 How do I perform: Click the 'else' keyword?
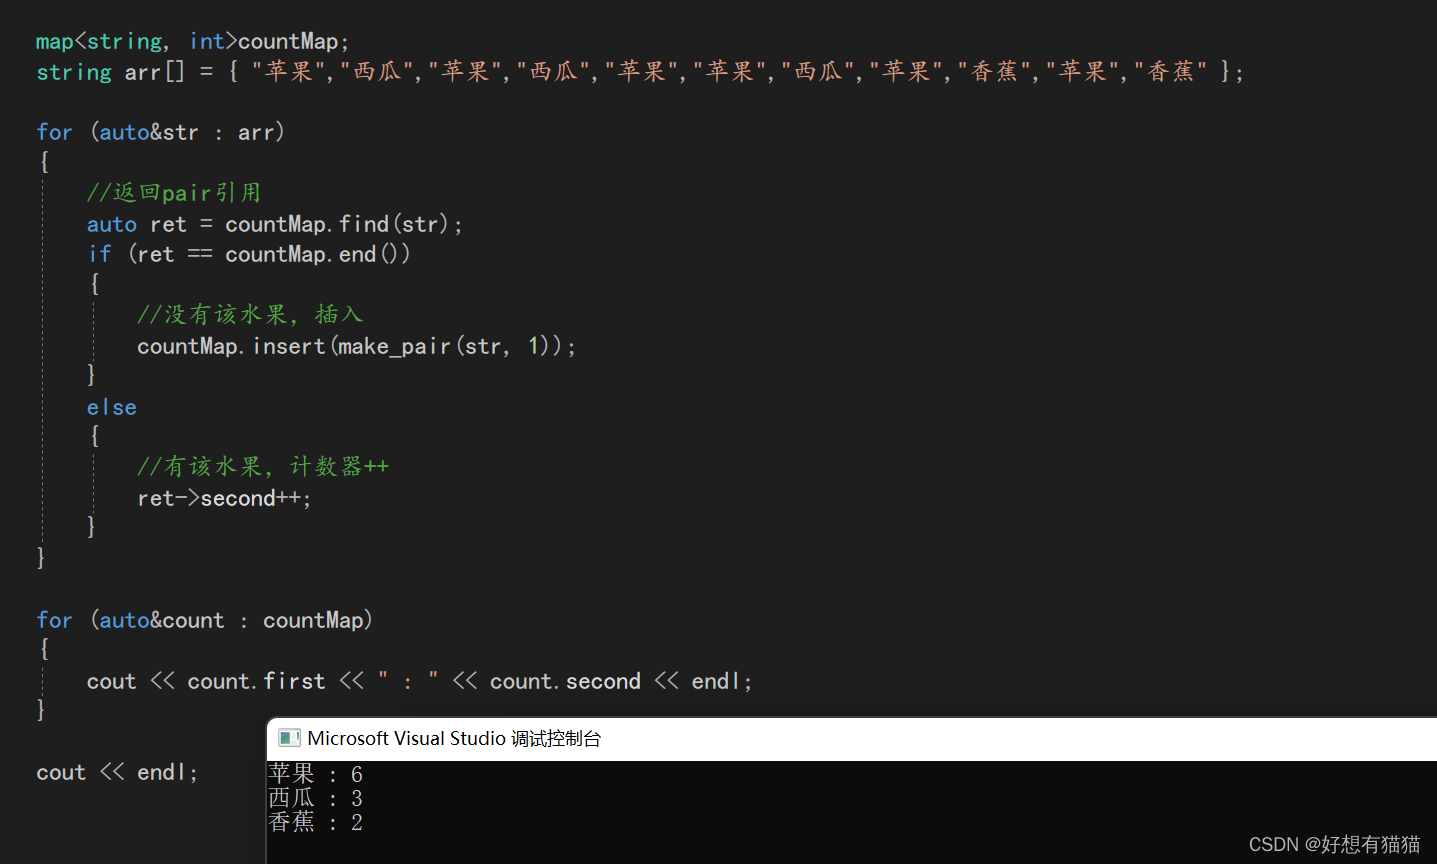coord(112,407)
